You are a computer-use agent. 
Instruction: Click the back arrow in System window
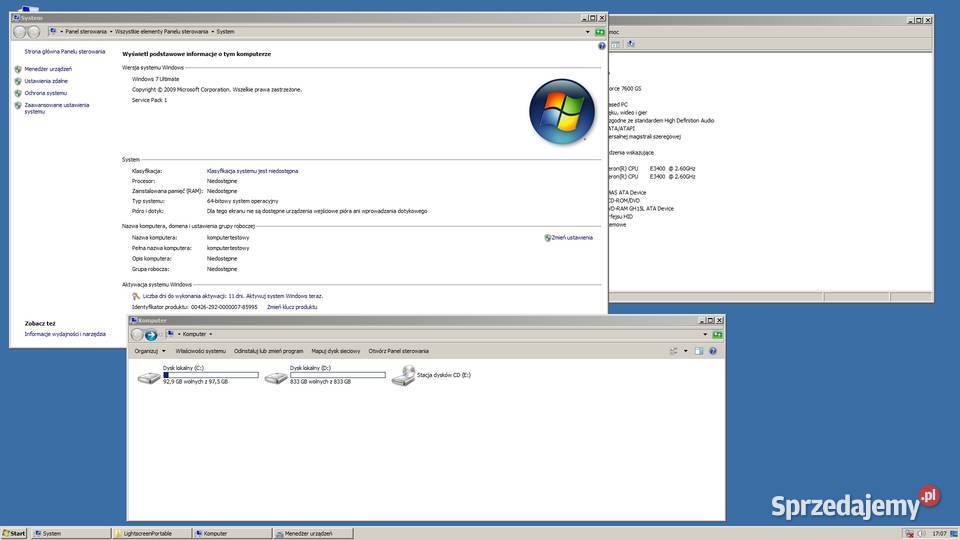20,32
